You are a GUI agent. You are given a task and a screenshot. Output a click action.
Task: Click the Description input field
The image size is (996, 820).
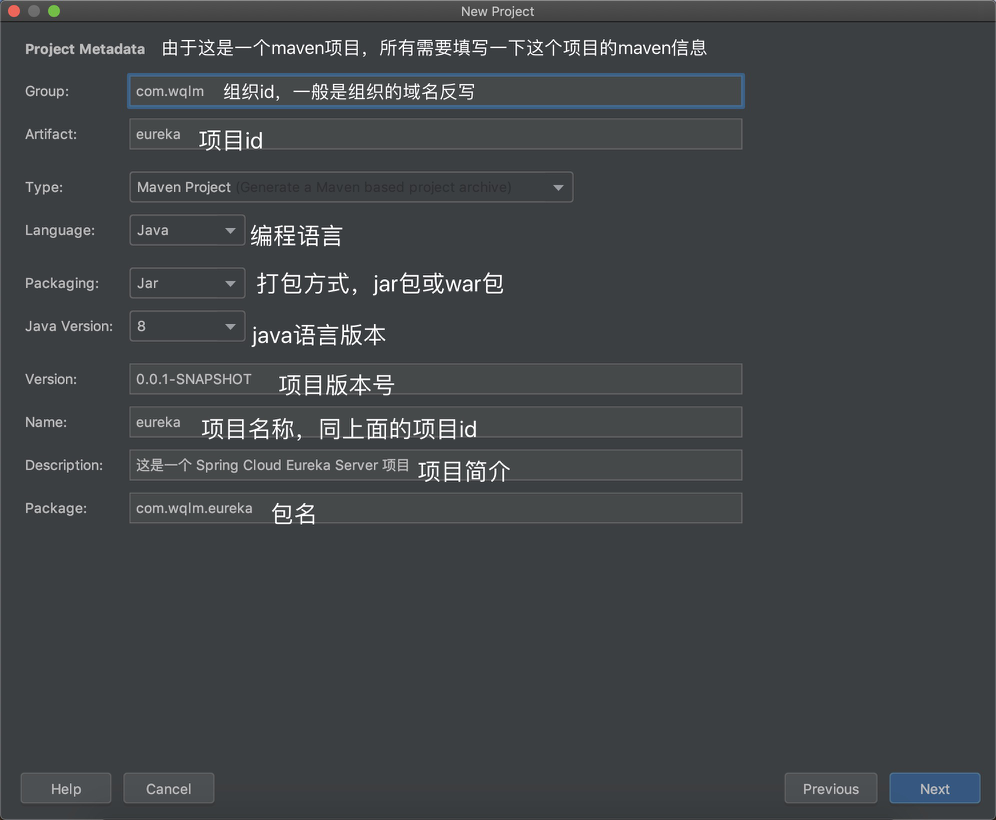436,465
